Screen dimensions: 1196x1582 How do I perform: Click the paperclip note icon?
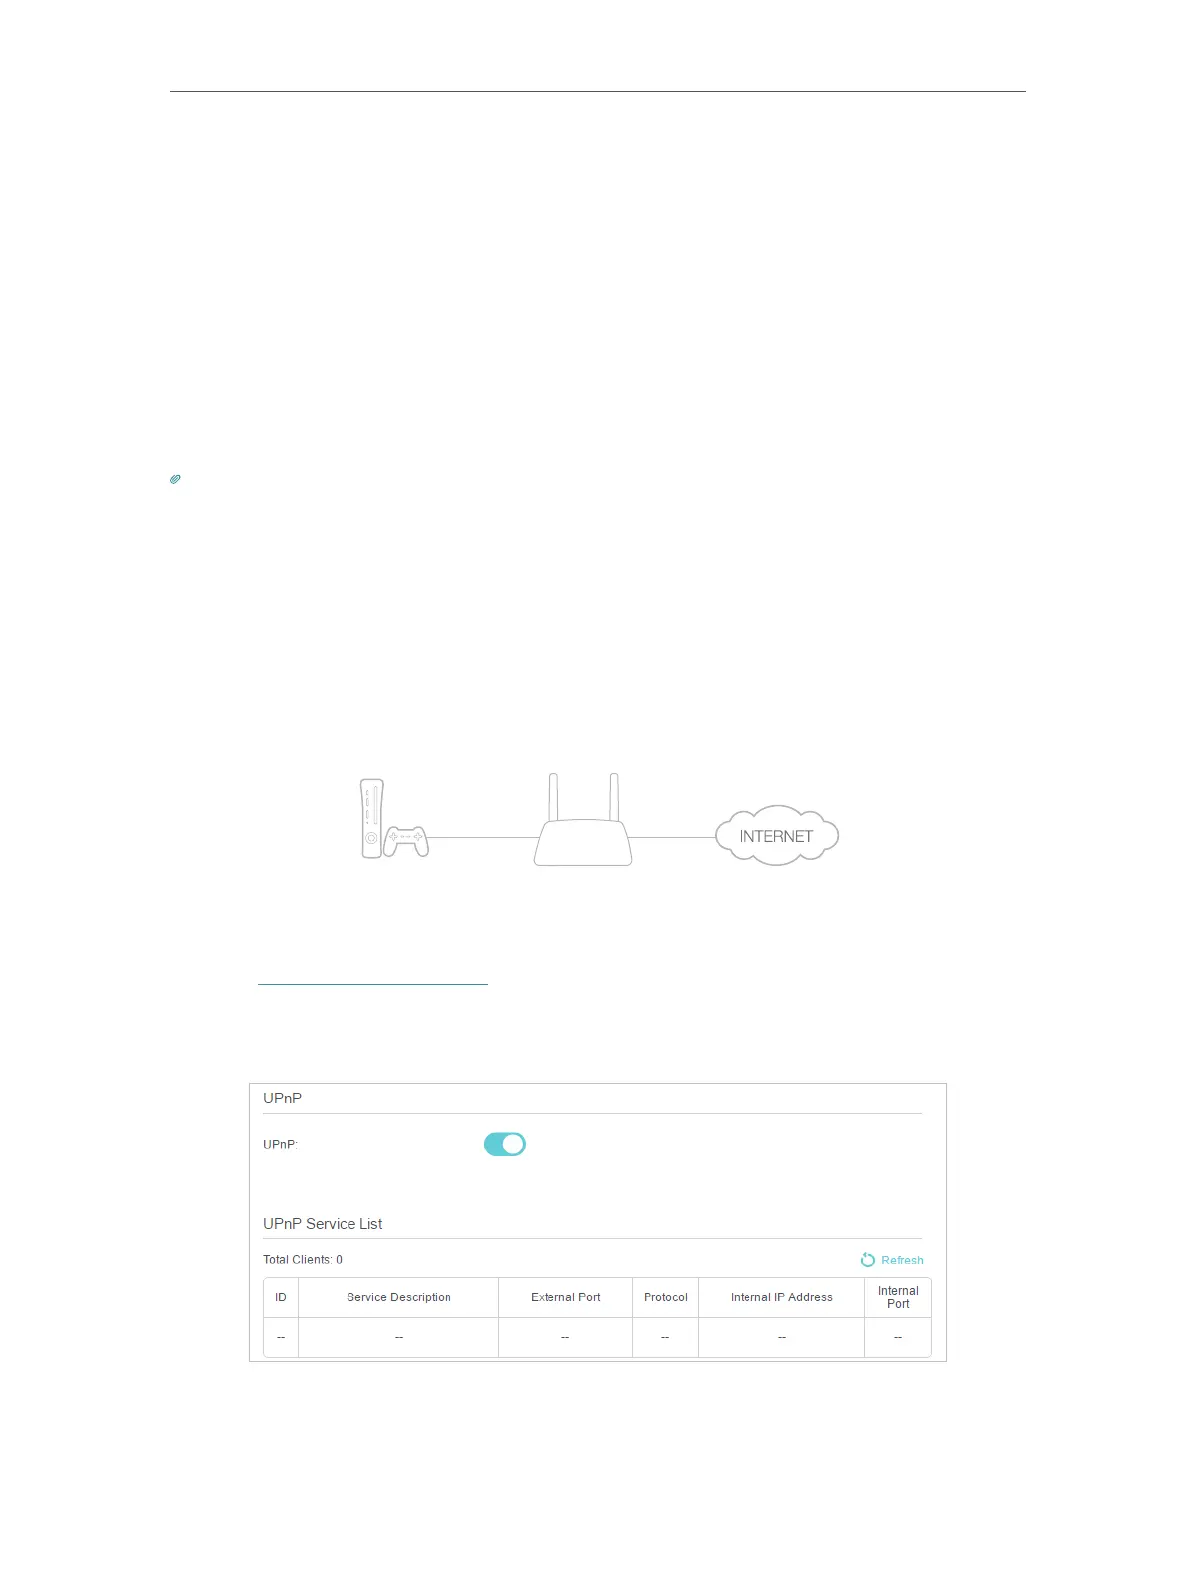175,480
